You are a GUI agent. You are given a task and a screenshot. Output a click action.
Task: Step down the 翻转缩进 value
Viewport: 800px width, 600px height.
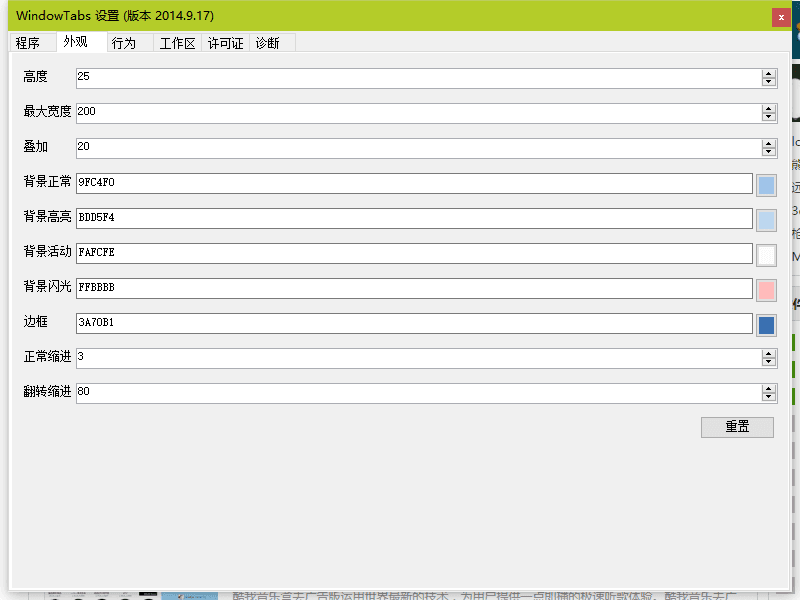click(x=768, y=396)
